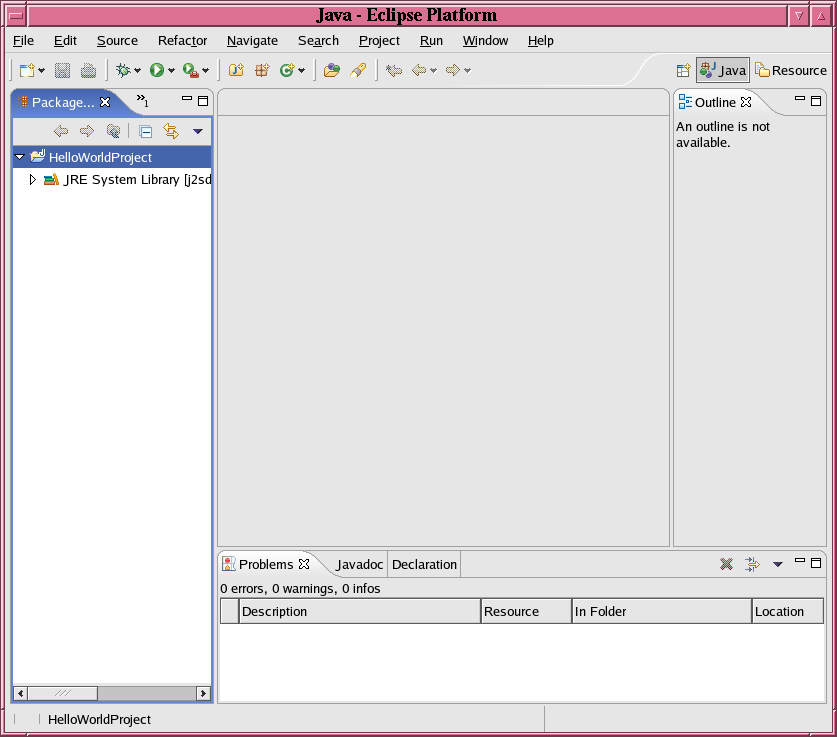The height and width of the screenshot is (737, 837).
Task: Open the Run dropdown arrow
Action: point(171,71)
